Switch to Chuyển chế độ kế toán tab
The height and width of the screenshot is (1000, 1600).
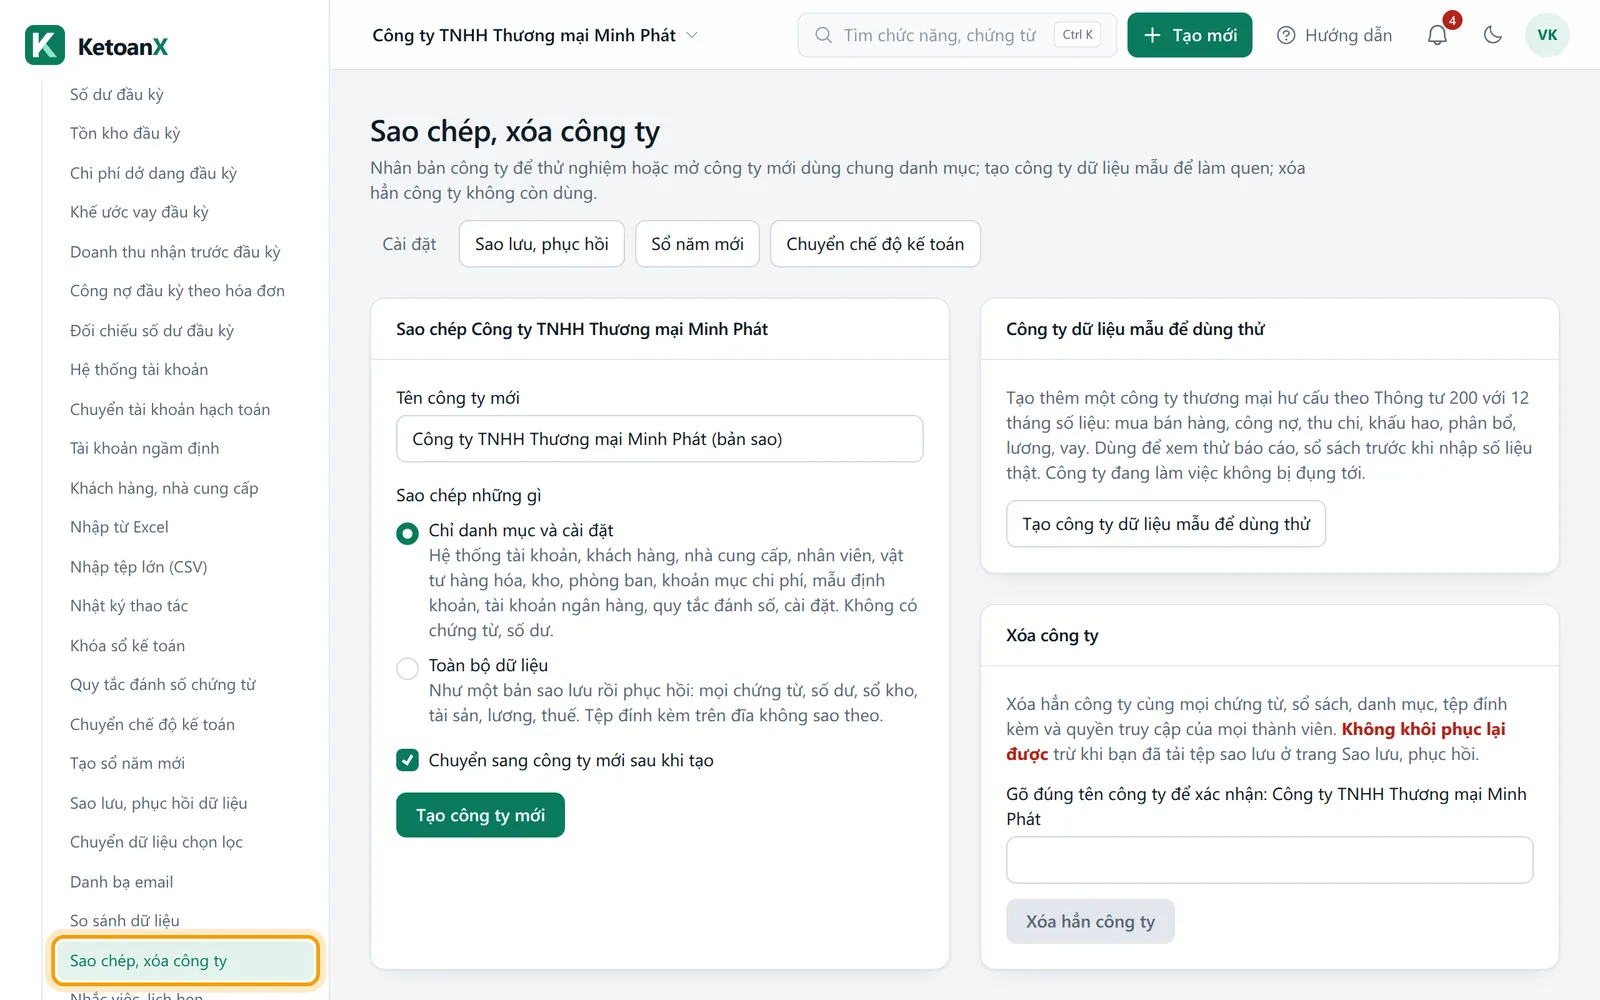coord(875,244)
